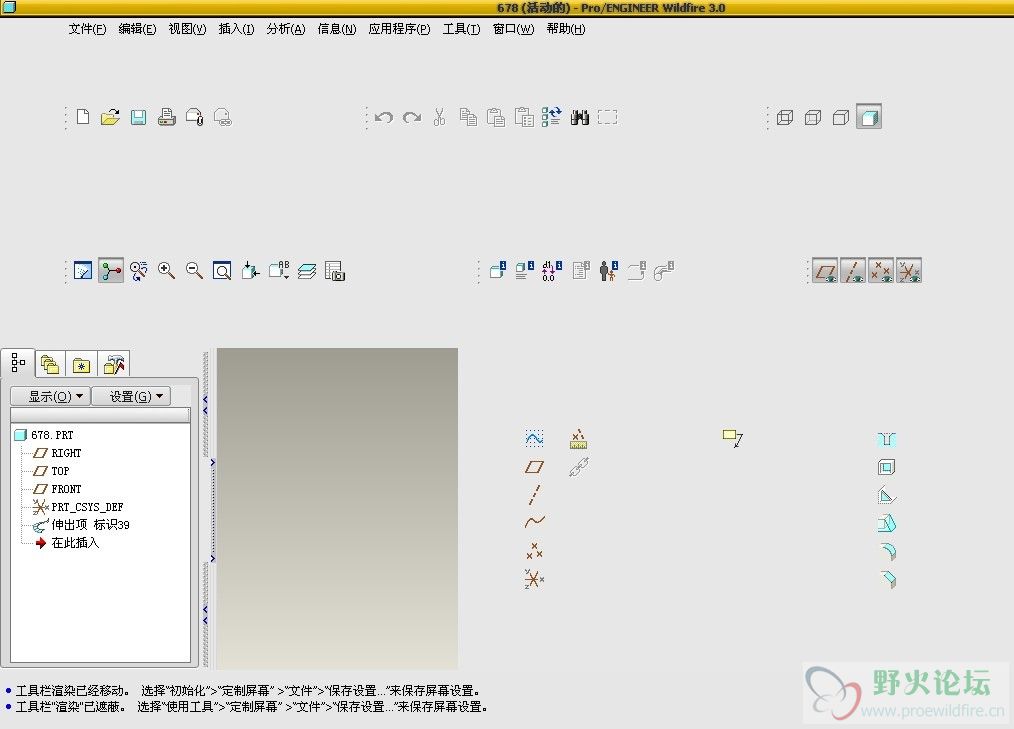Undo the last action

(x=383, y=117)
